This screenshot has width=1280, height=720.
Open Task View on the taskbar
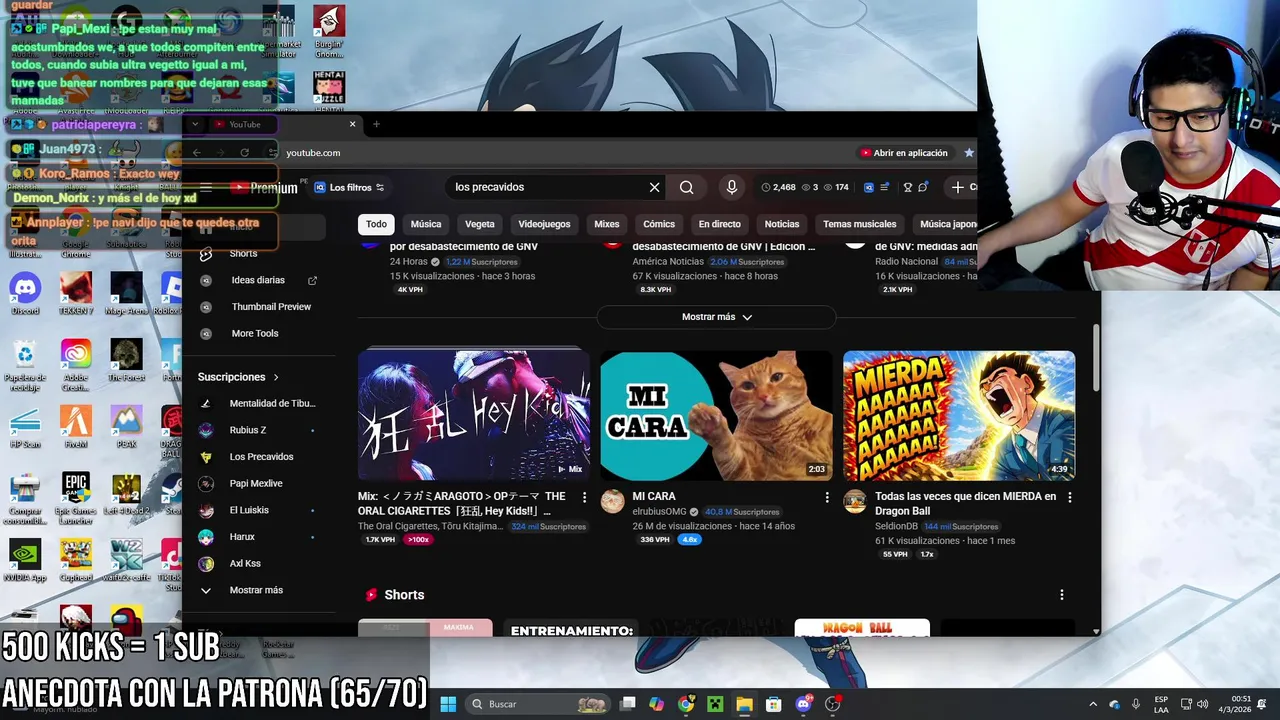627,704
